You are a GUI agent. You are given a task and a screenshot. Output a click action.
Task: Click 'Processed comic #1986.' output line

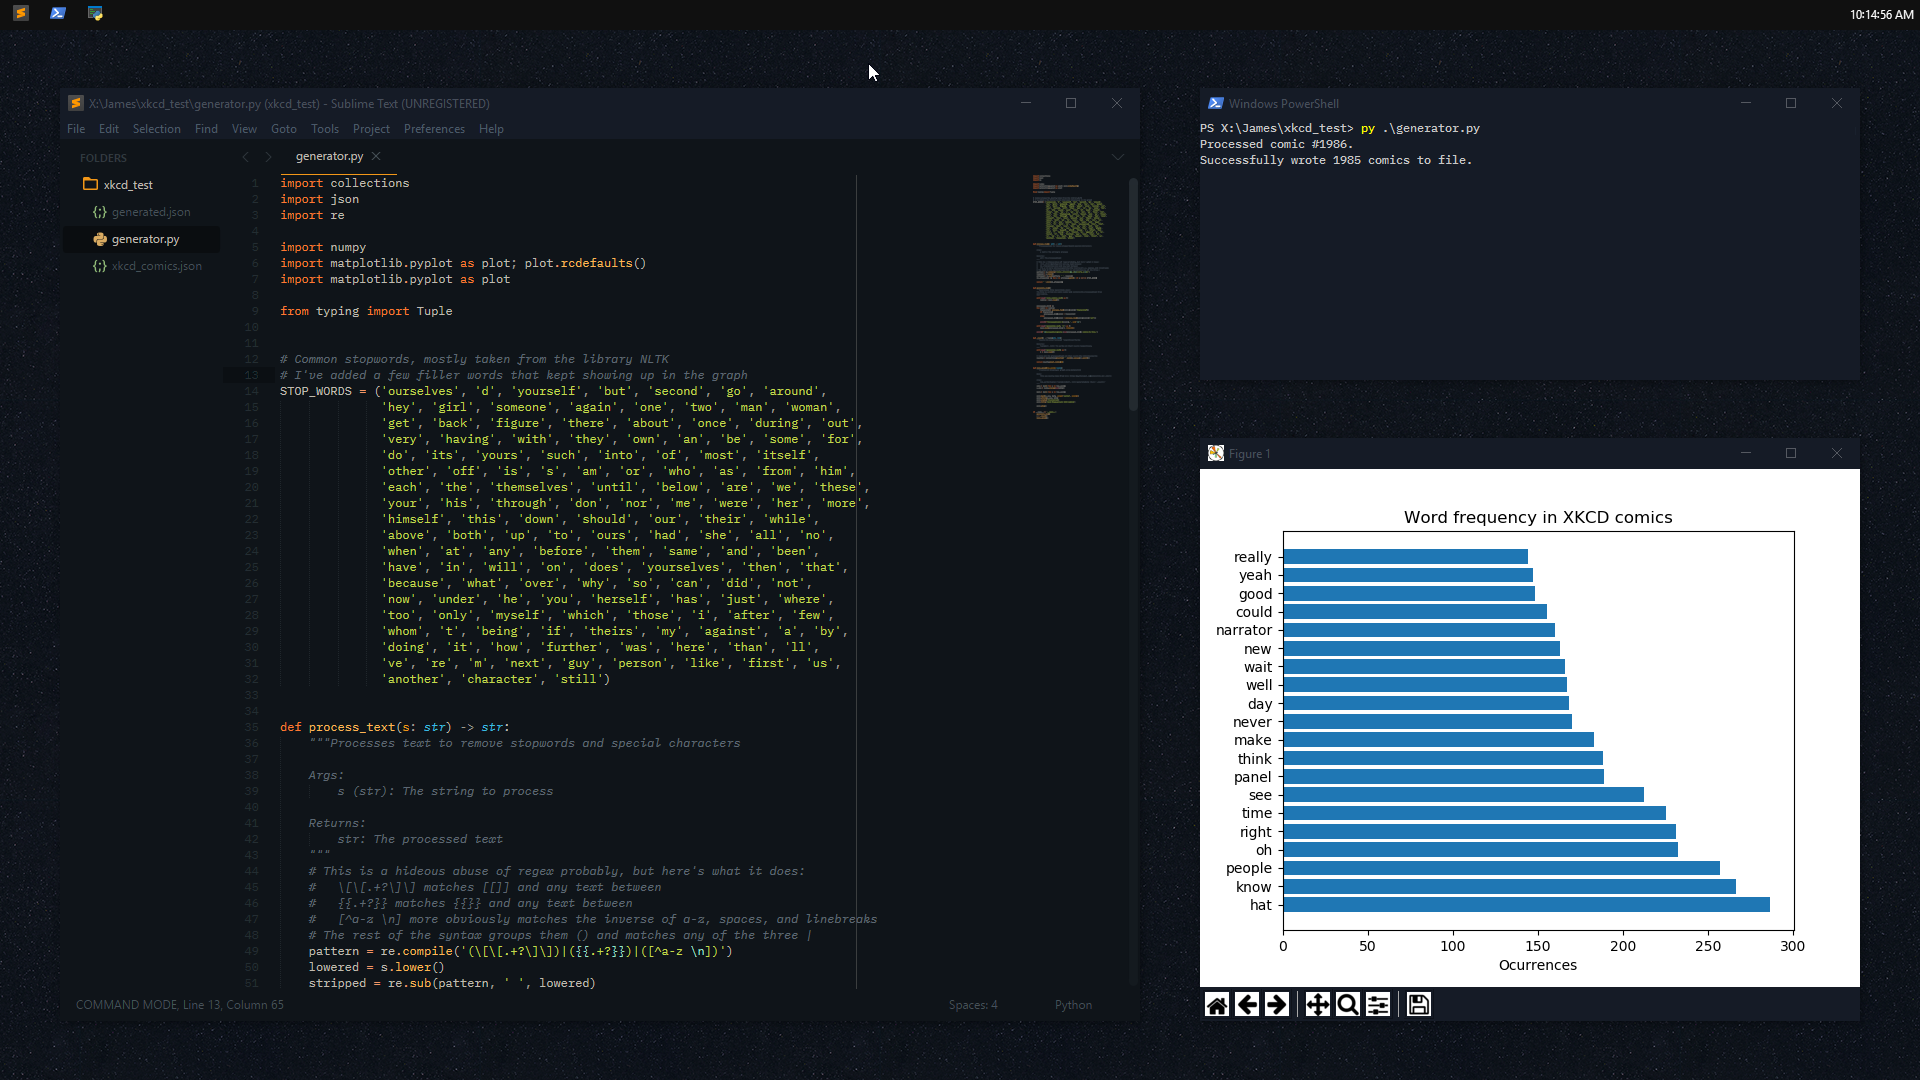[x=1276, y=144]
